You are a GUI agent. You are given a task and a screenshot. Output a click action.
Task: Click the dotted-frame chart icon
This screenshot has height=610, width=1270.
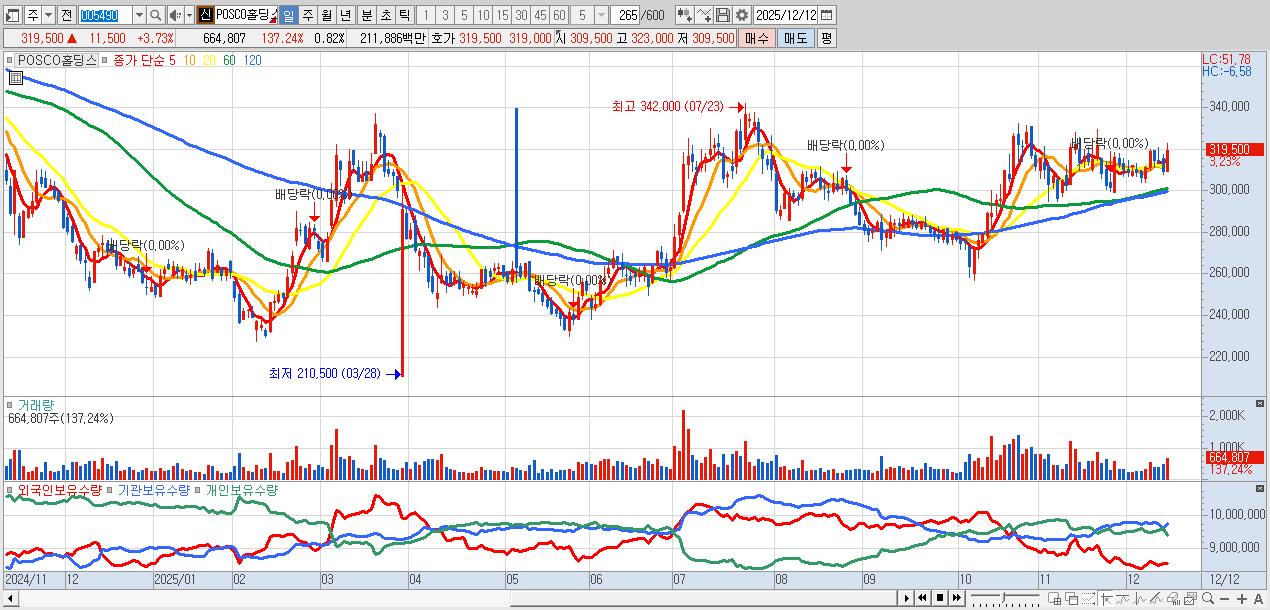click(1089, 598)
